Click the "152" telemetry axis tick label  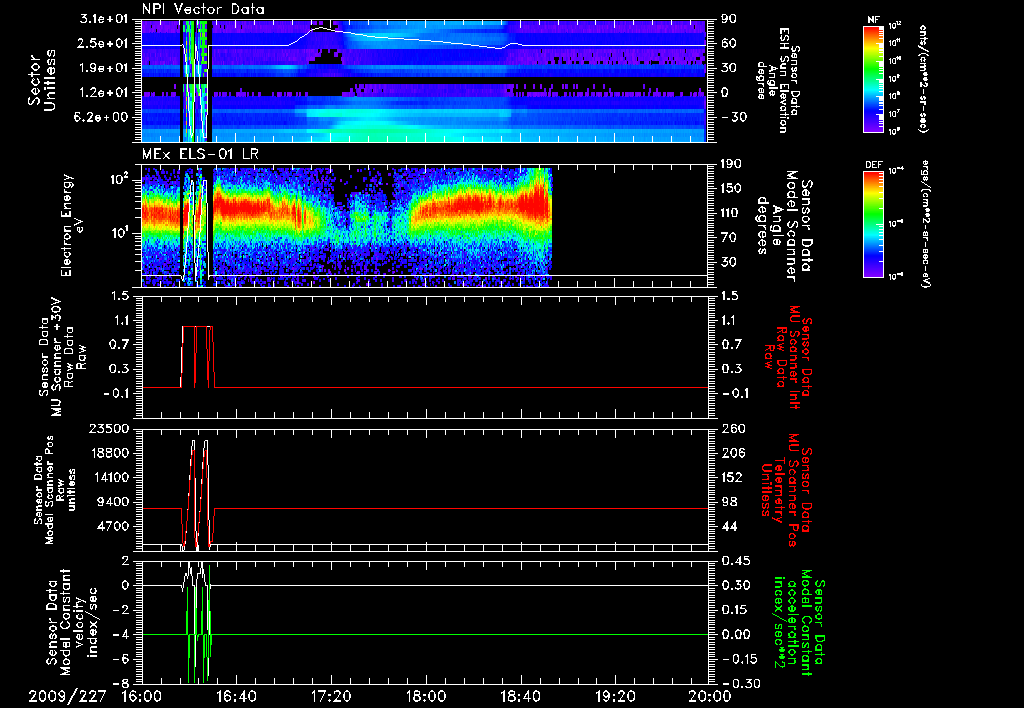pos(732,477)
